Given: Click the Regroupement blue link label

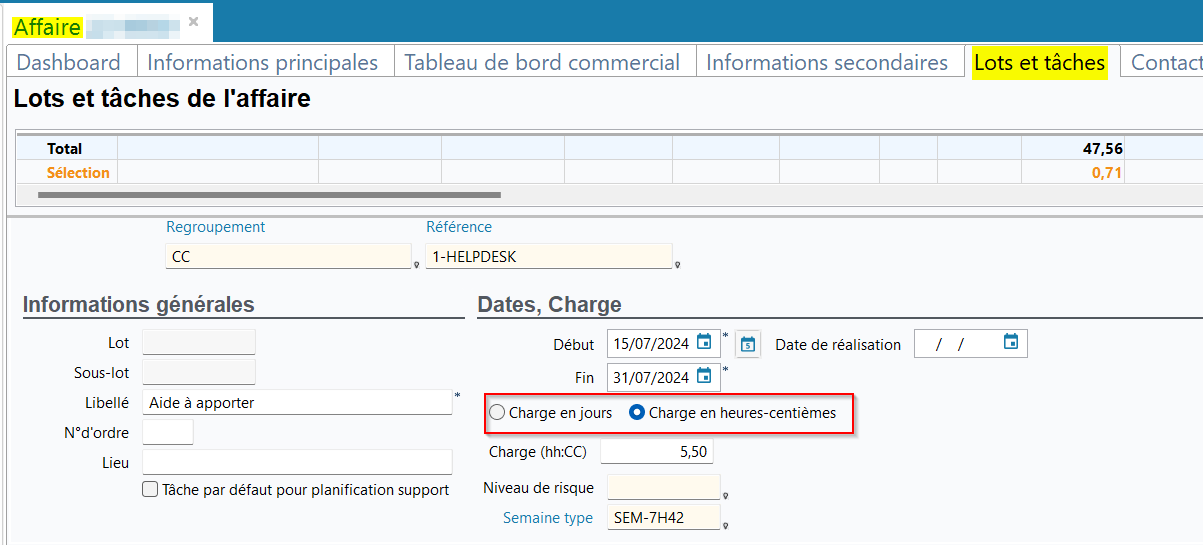Looking at the screenshot, I should coord(215,227).
